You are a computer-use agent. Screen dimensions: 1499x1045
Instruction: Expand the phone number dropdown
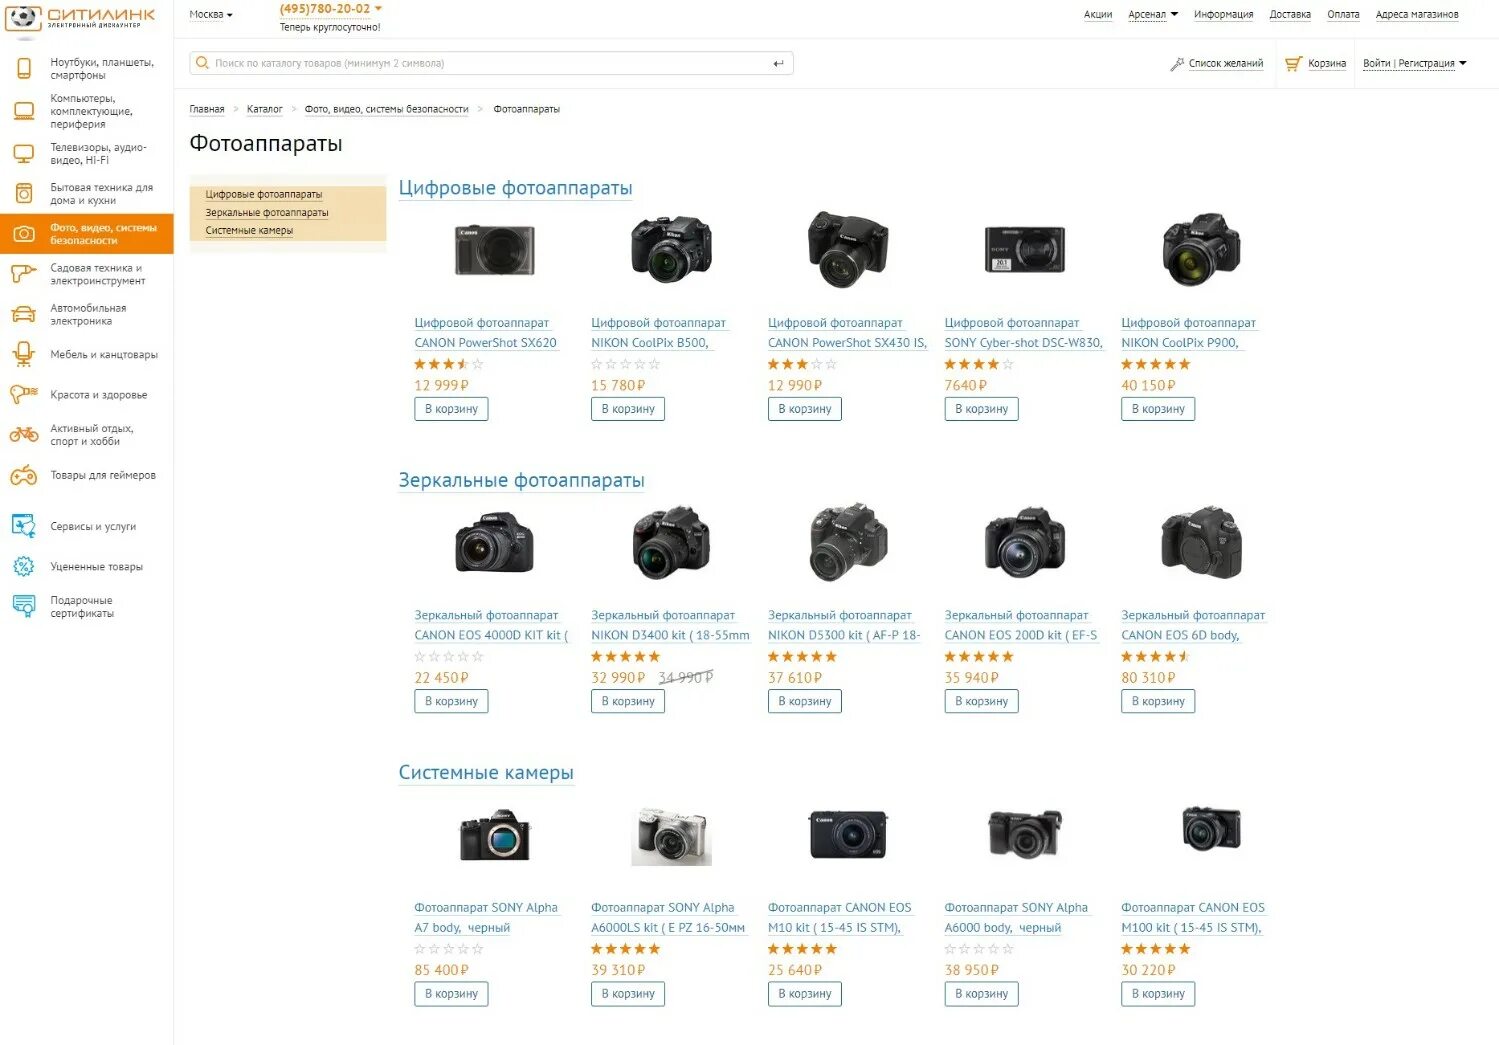pos(378,8)
